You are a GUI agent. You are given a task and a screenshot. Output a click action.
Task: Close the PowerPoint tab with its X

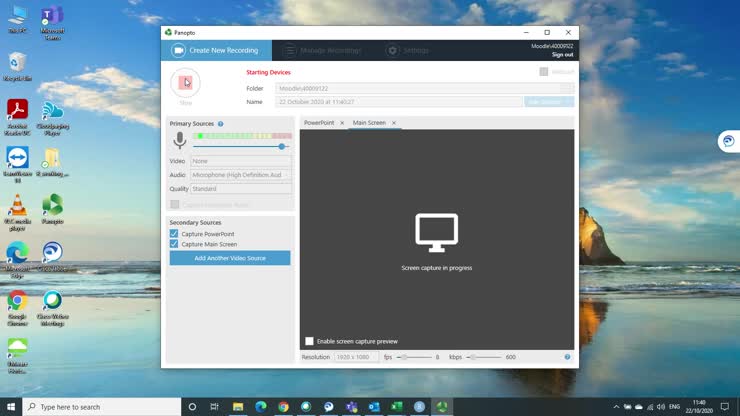[342, 123]
